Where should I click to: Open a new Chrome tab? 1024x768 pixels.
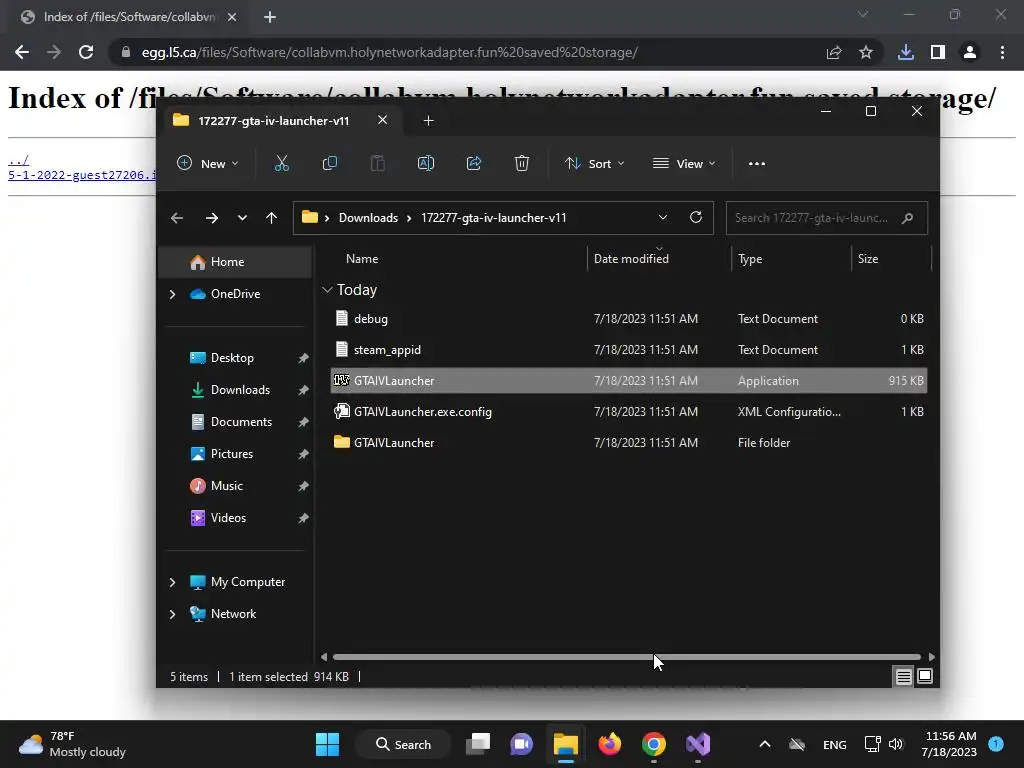[270, 17]
